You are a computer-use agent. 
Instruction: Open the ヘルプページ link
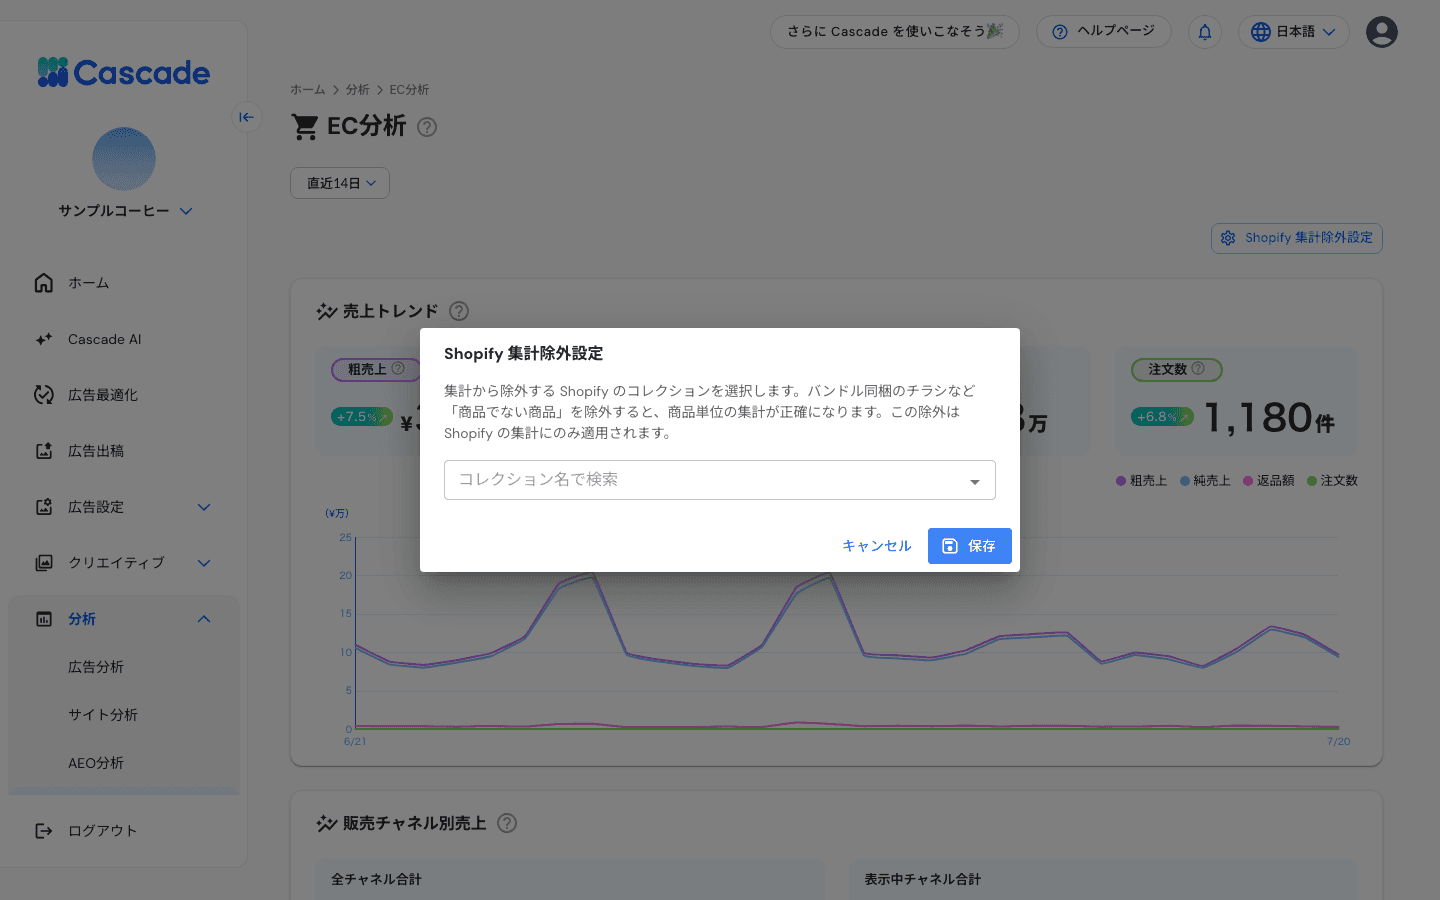[1104, 31]
